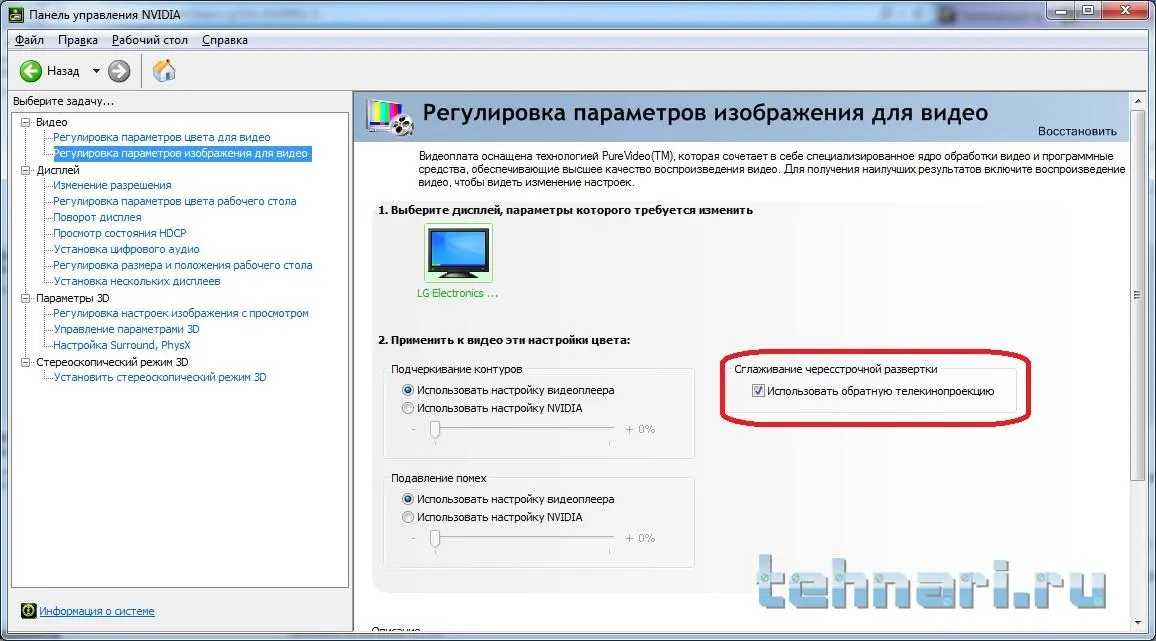Select NVIDIA setting for Подчеркивание контуров
This screenshot has width=1156, height=641.
pos(408,409)
